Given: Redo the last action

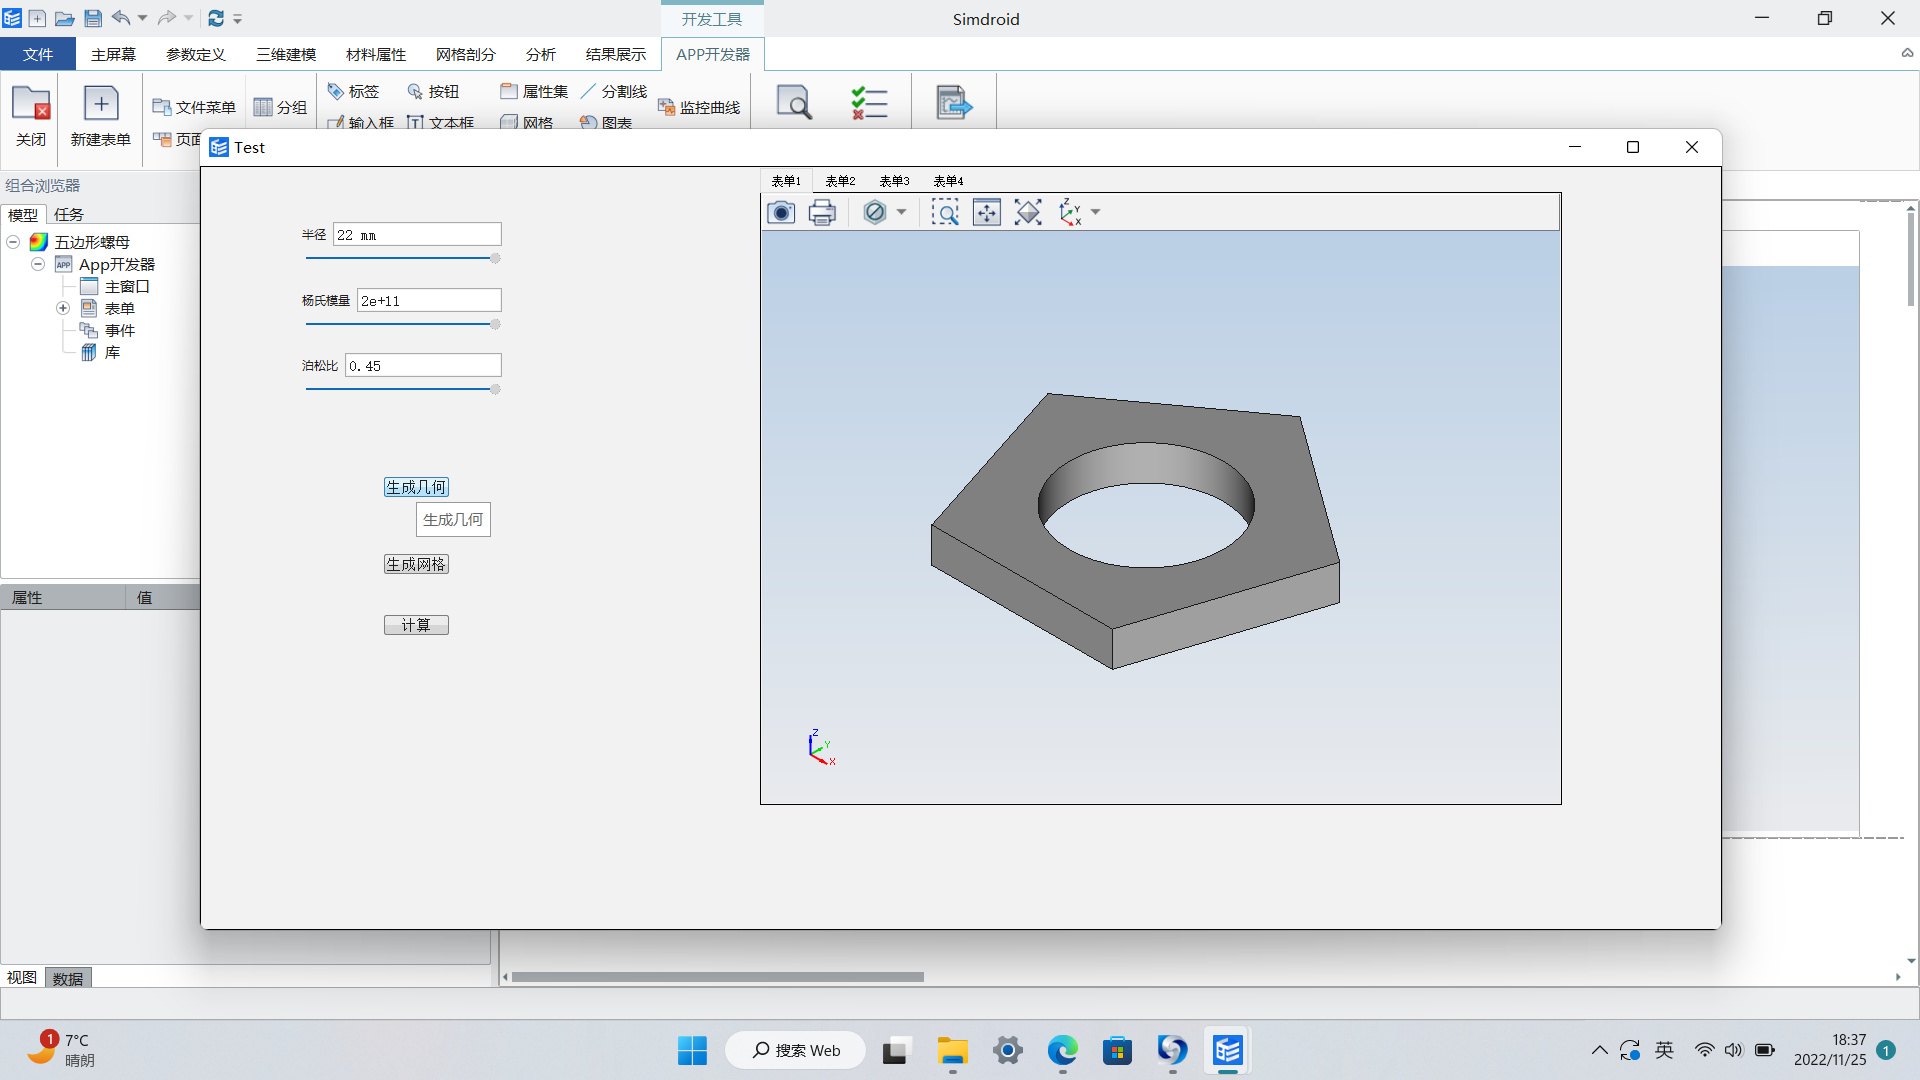Looking at the screenshot, I should [167, 18].
